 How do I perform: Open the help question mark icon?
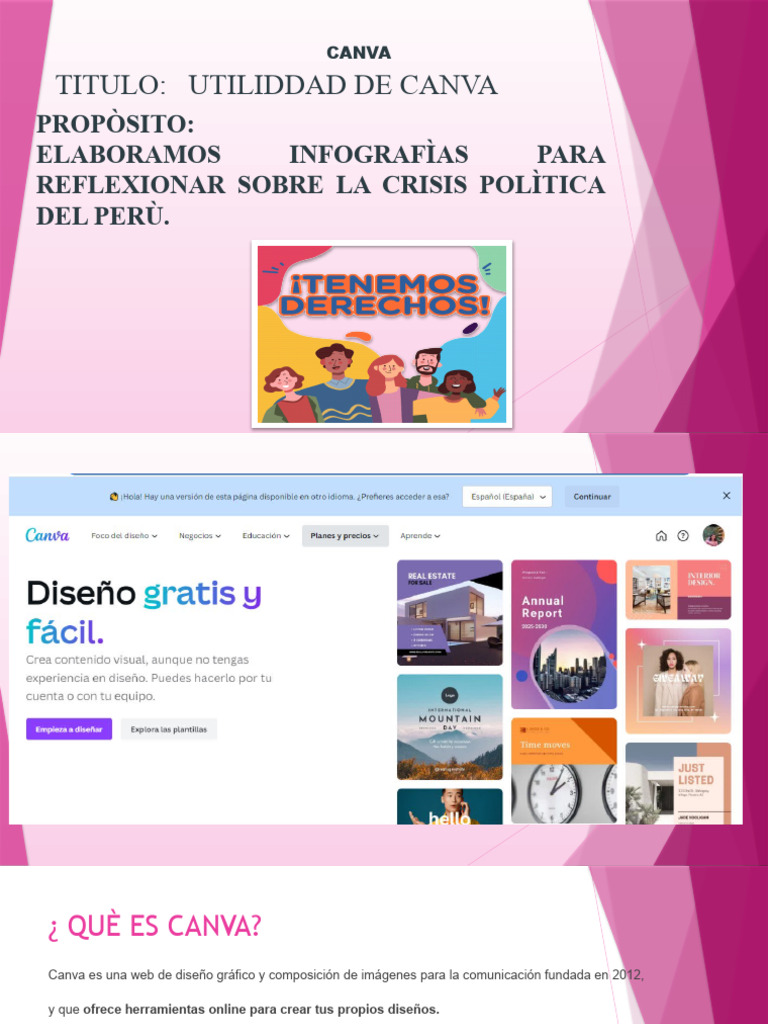coord(683,536)
